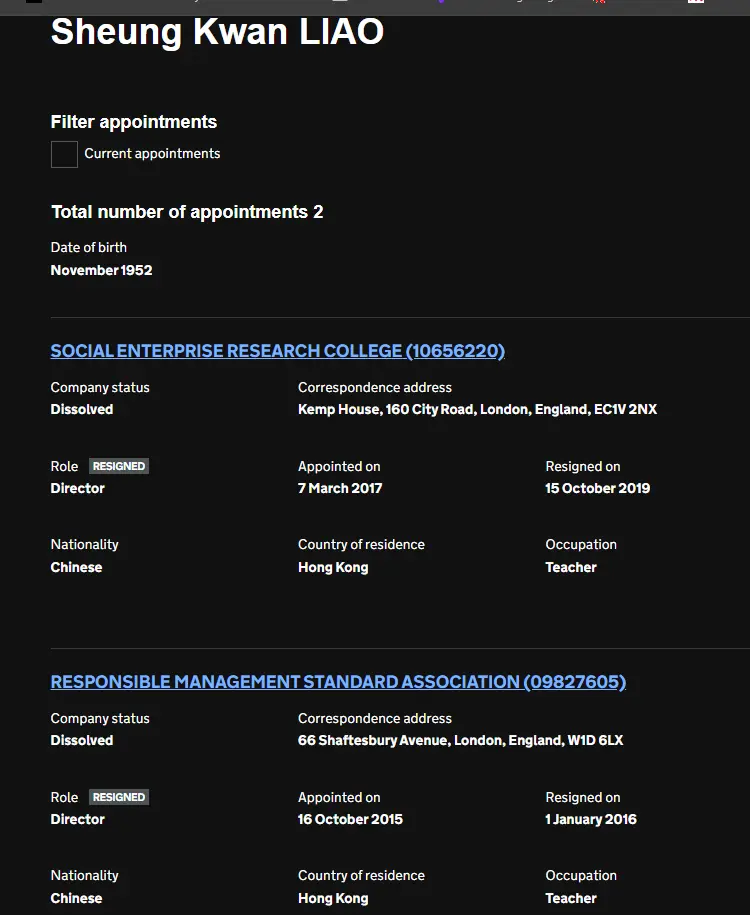This screenshot has height=915, width=750.
Task: Open Responsible Management Standard Association link
Action: click(x=339, y=682)
